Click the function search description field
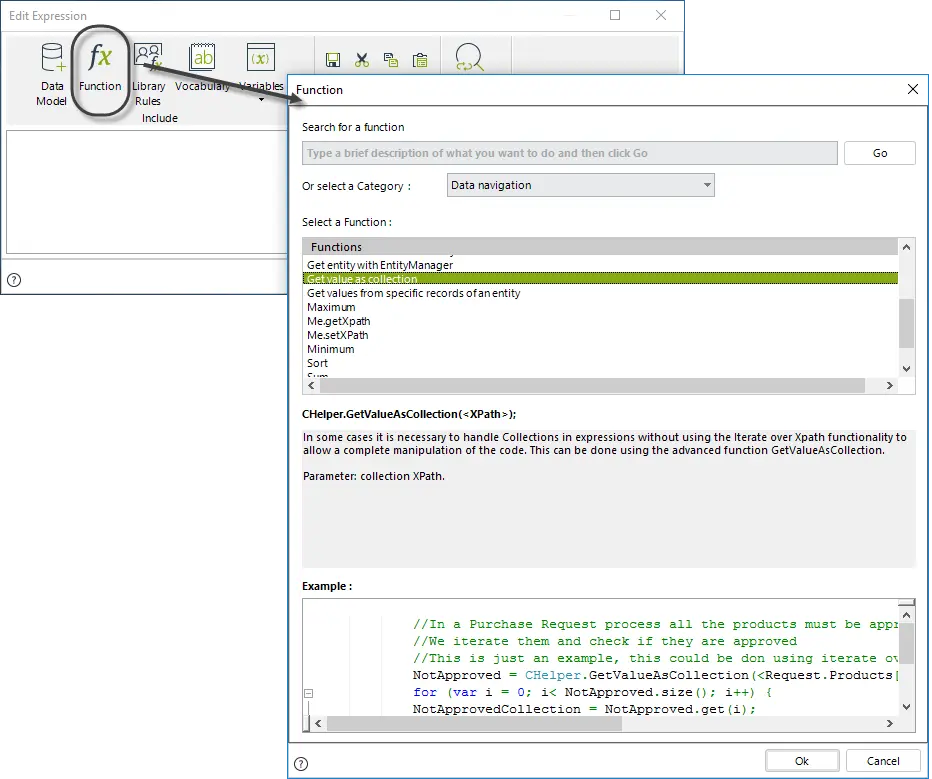 pyautogui.click(x=569, y=153)
